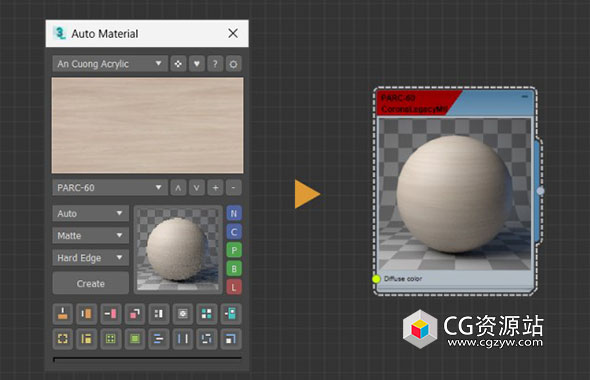Click the Create button
This screenshot has width=590, height=380.
pyautogui.click(x=91, y=283)
